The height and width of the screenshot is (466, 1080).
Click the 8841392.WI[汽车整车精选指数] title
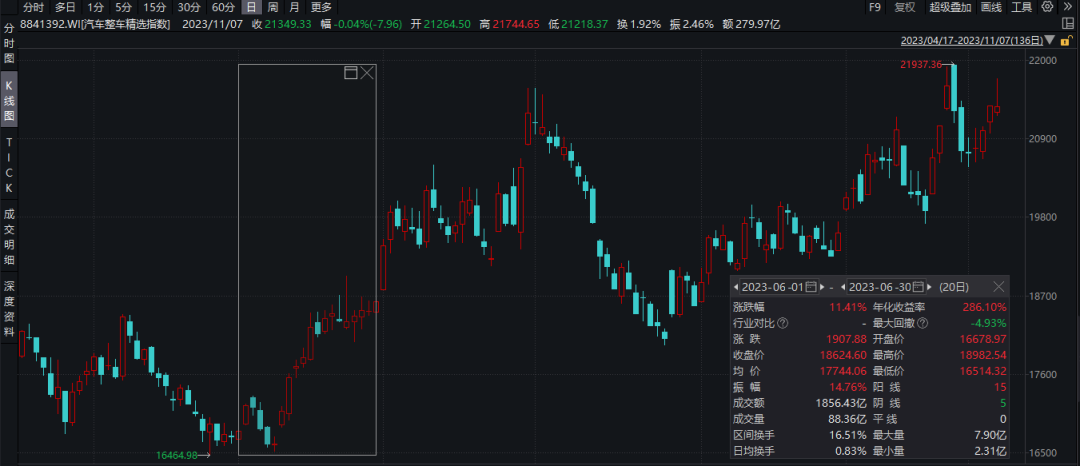coord(96,24)
